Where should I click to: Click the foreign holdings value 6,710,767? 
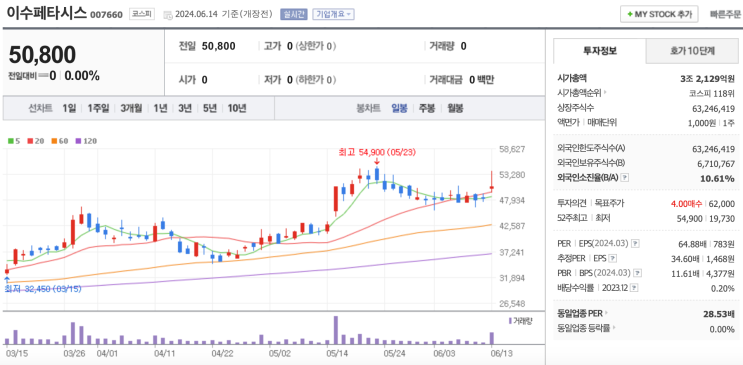tap(716, 164)
